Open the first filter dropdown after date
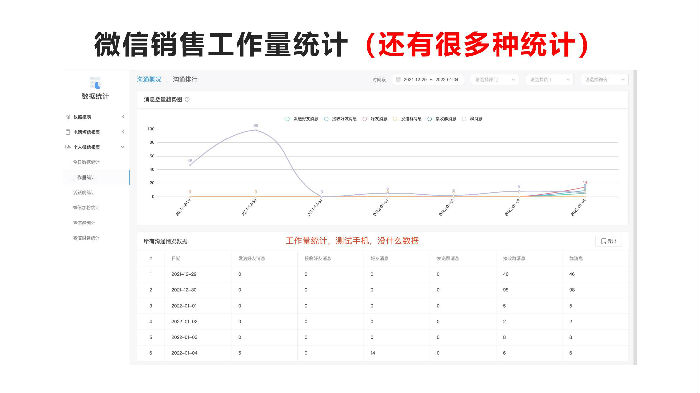This screenshot has height=393, width=700. 494,79
